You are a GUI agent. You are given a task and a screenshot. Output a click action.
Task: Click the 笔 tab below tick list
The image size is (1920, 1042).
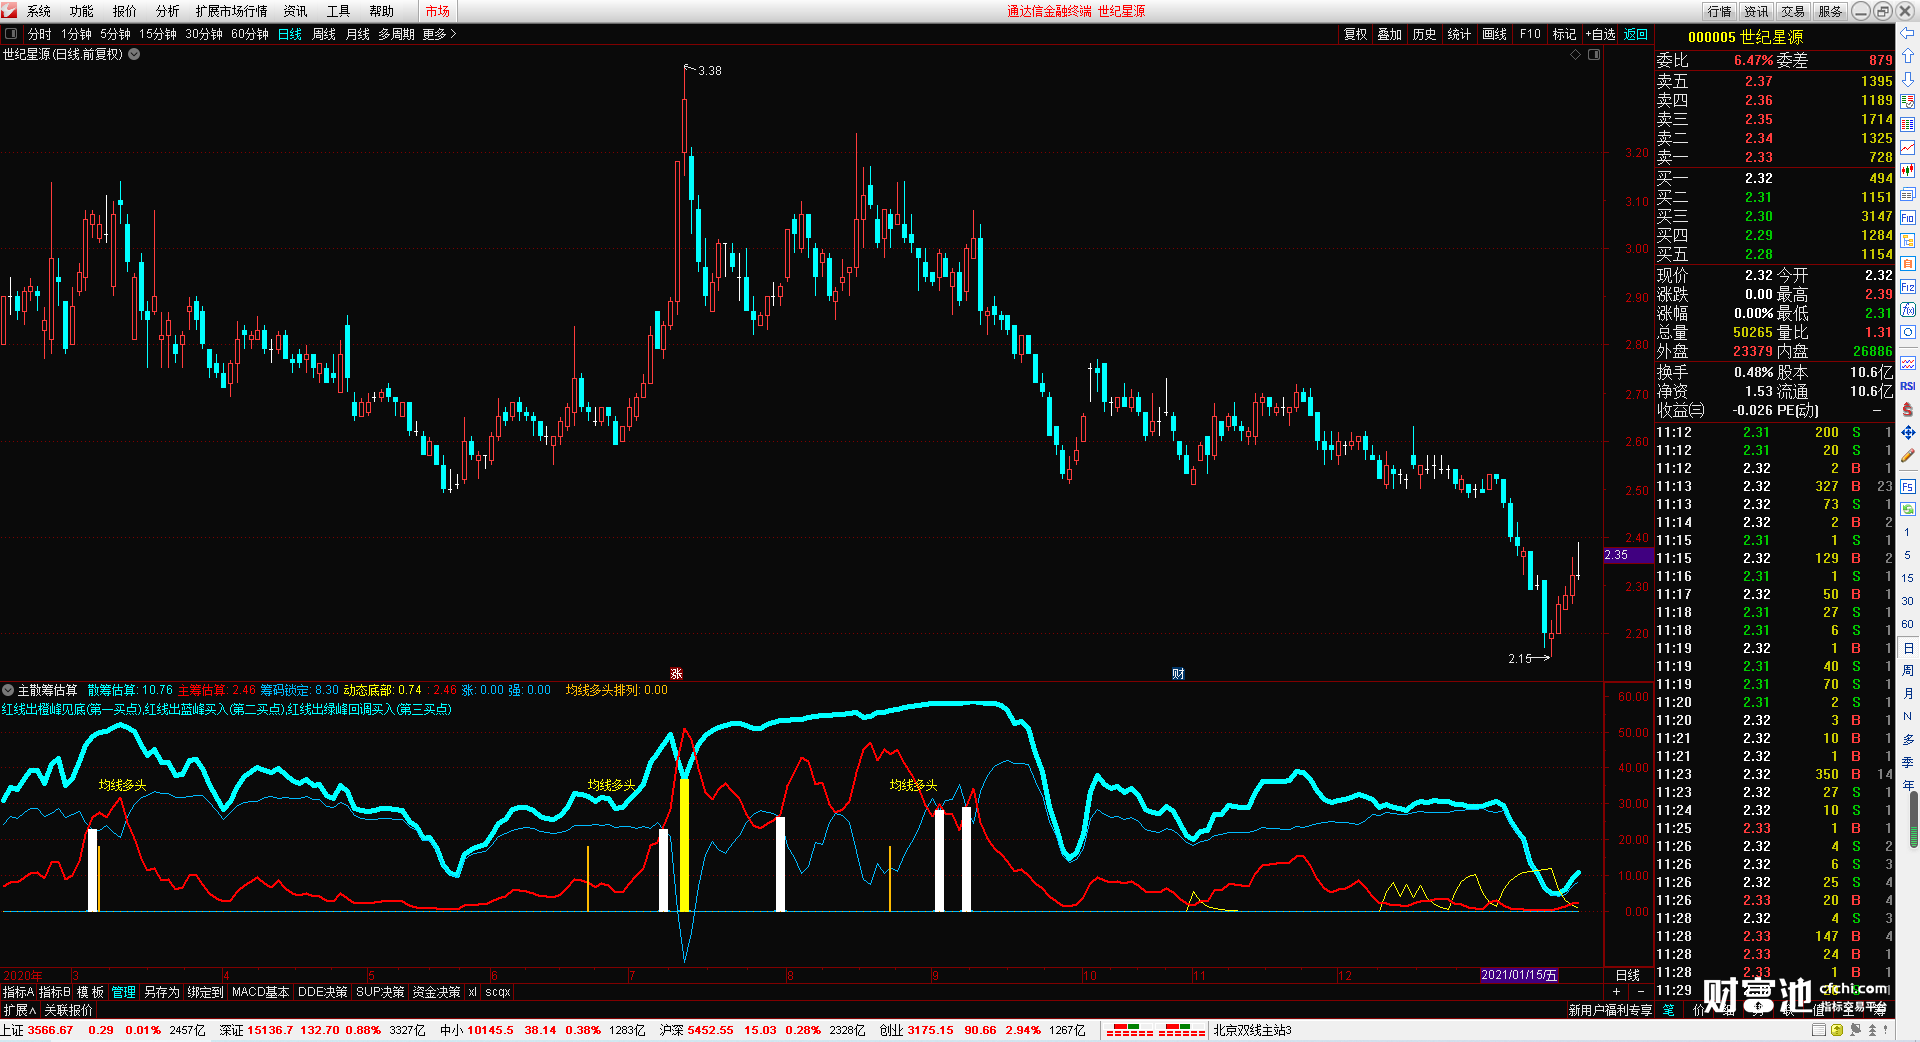tap(1669, 1010)
